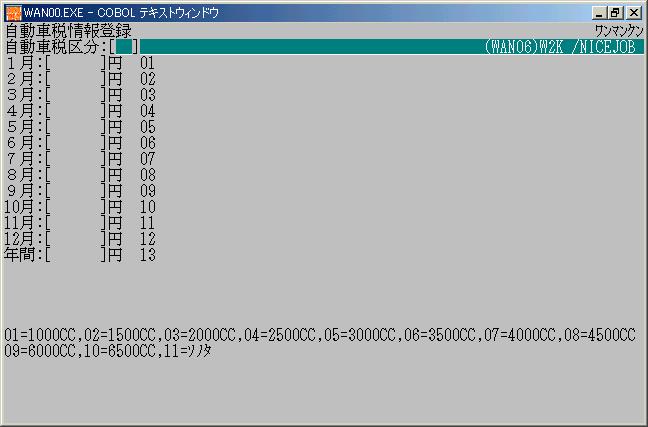Set focus on the 12月 field
Viewport: 648px width, 427px height.
coord(76,239)
